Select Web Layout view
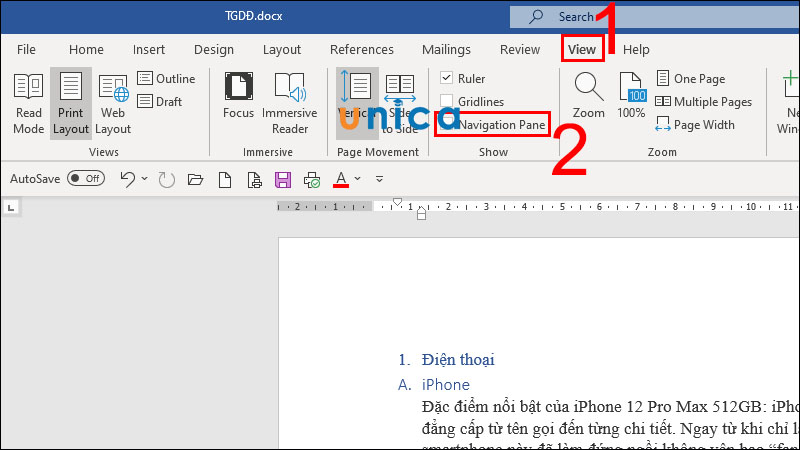Viewport: 800px width, 450px height. coord(113,103)
